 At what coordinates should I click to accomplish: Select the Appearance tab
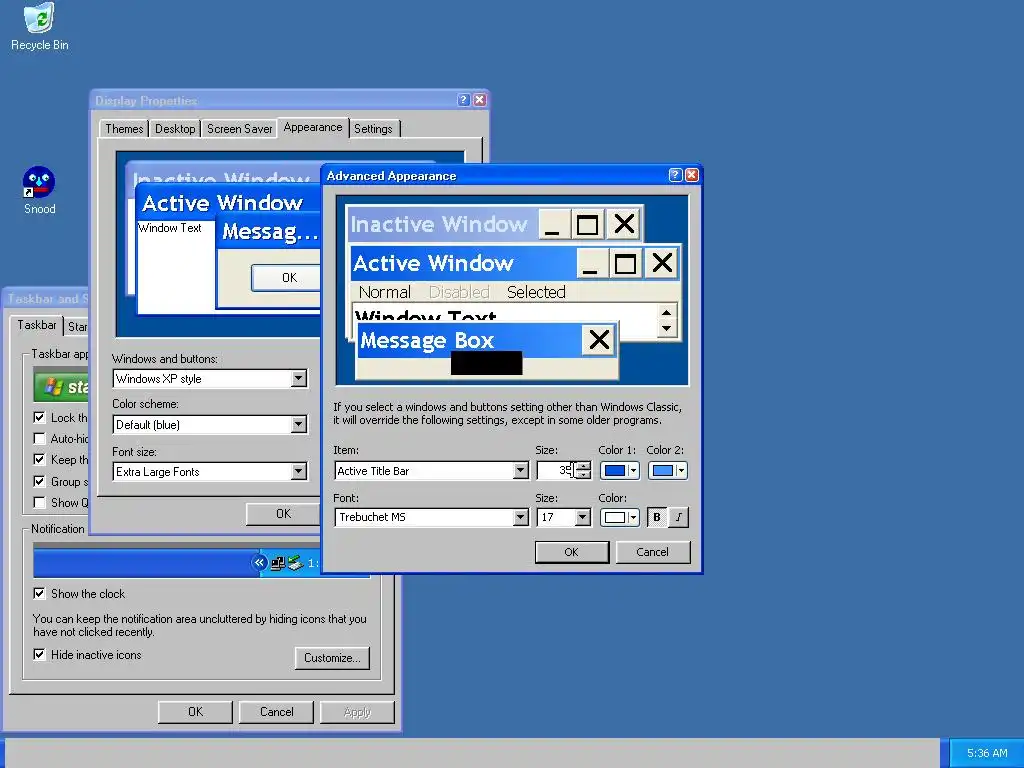pyautogui.click(x=313, y=127)
